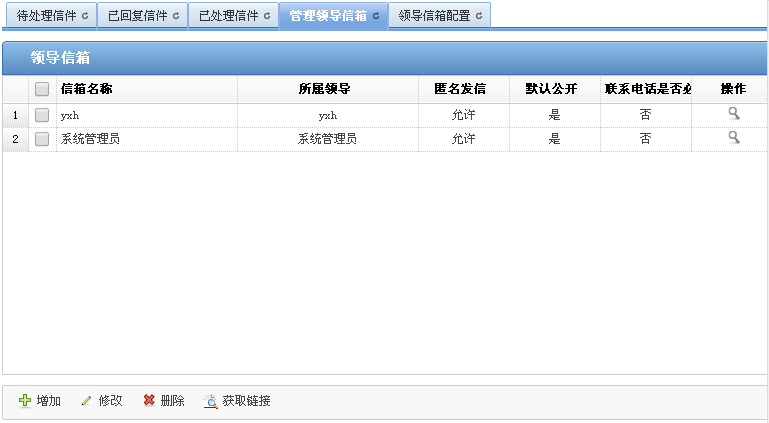This screenshot has width=769, height=423.
Task: Select the checkbox for the 系统管理员 row
Action: (42, 139)
